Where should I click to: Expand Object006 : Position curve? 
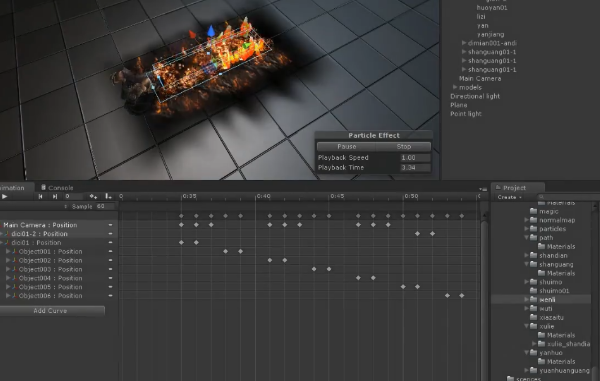[x=8, y=296]
